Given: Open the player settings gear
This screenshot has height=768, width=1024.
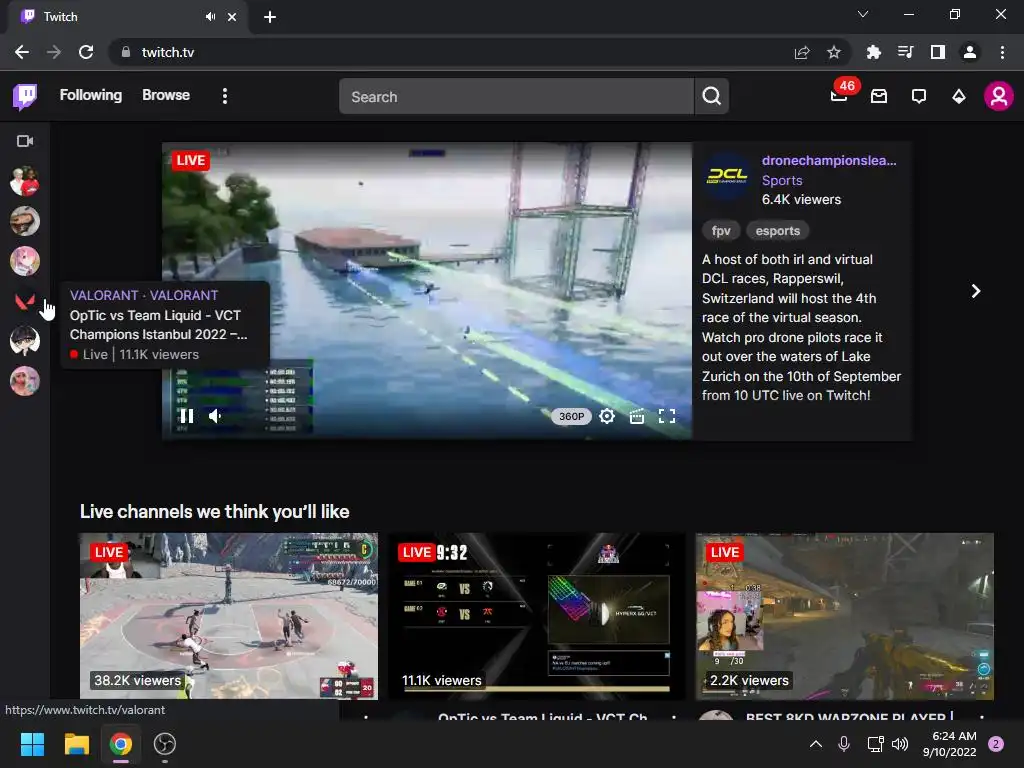Looking at the screenshot, I should (x=607, y=416).
